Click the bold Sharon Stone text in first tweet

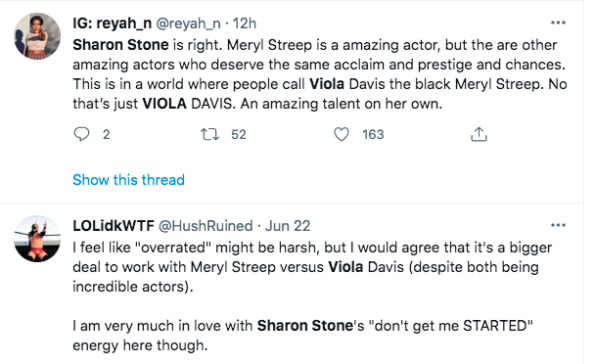[x=121, y=45]
